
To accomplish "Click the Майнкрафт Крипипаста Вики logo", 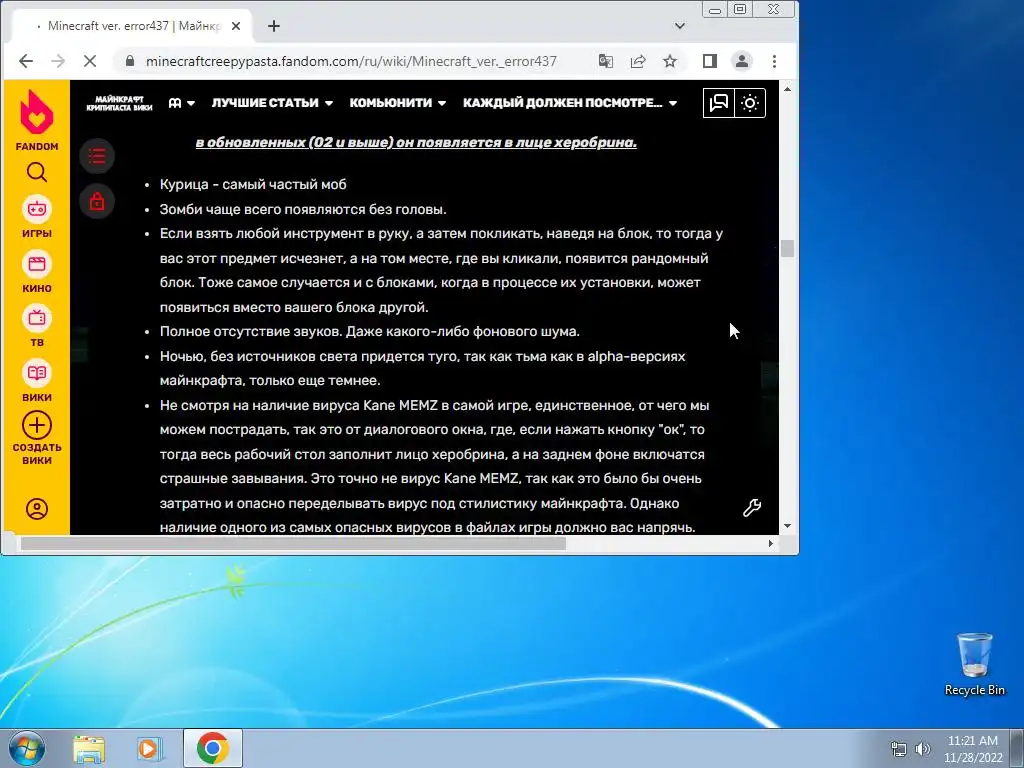I will (x=120, y=103).
